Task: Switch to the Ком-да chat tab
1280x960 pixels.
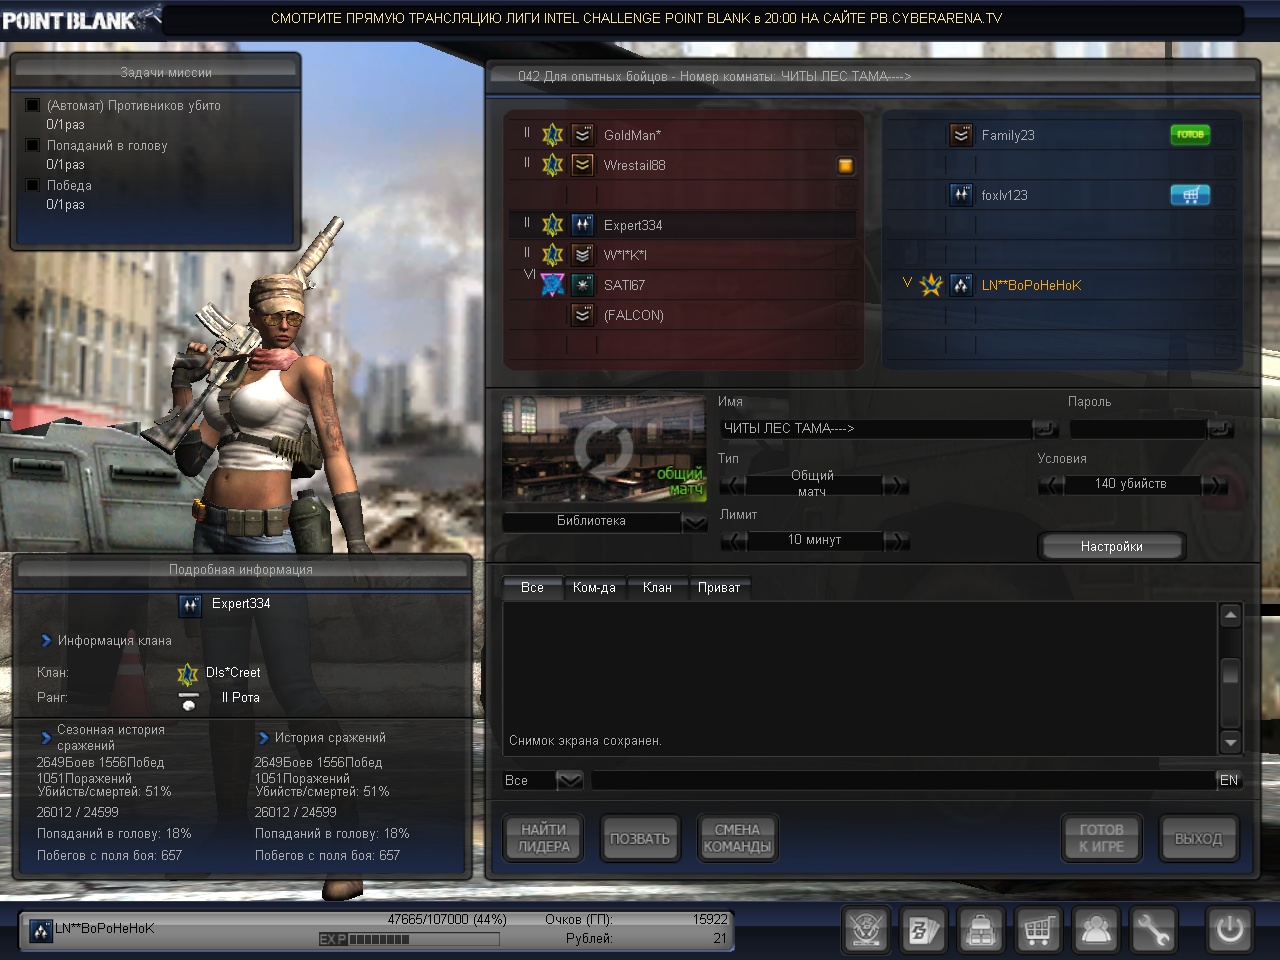Action: coord(594,588)
